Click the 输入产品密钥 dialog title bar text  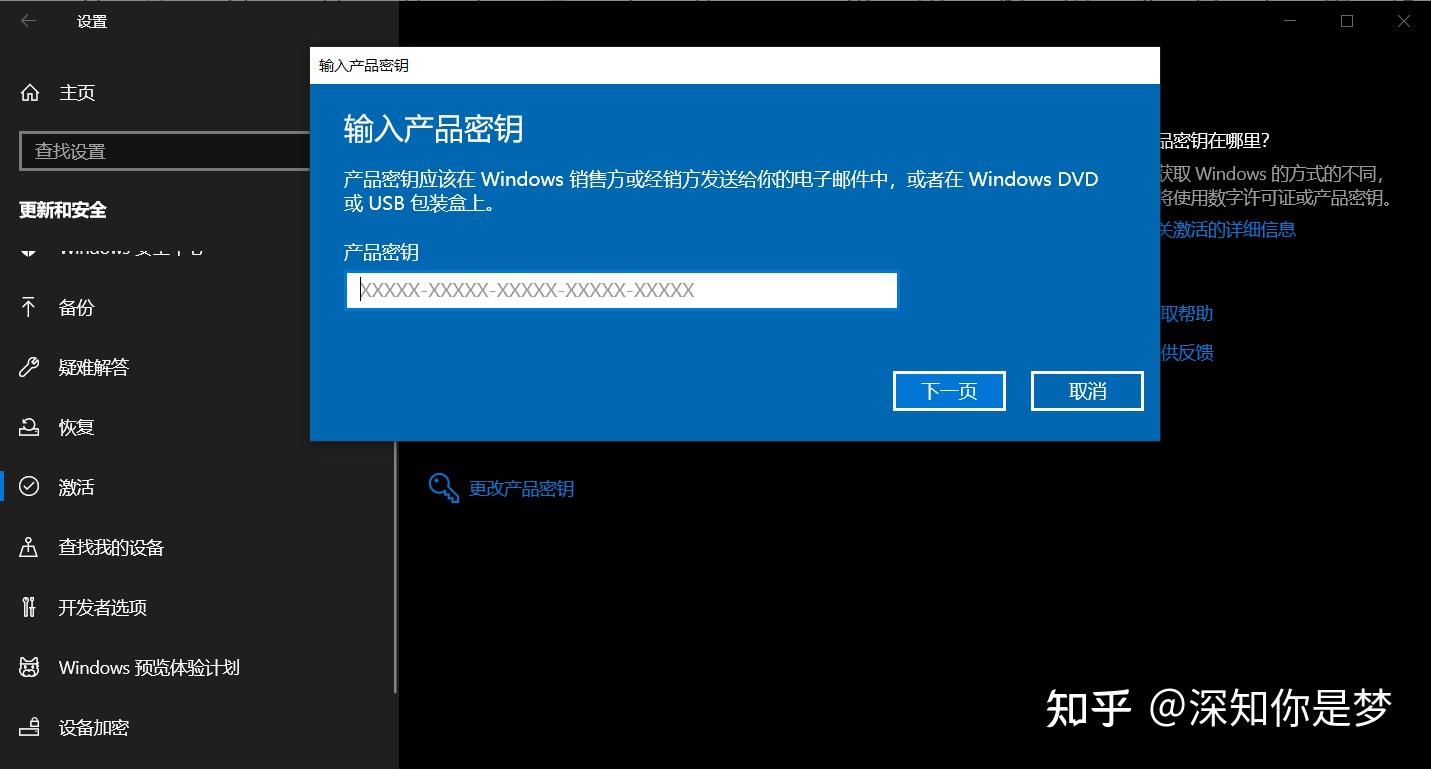pyautogui.click(x=364, y=66)
